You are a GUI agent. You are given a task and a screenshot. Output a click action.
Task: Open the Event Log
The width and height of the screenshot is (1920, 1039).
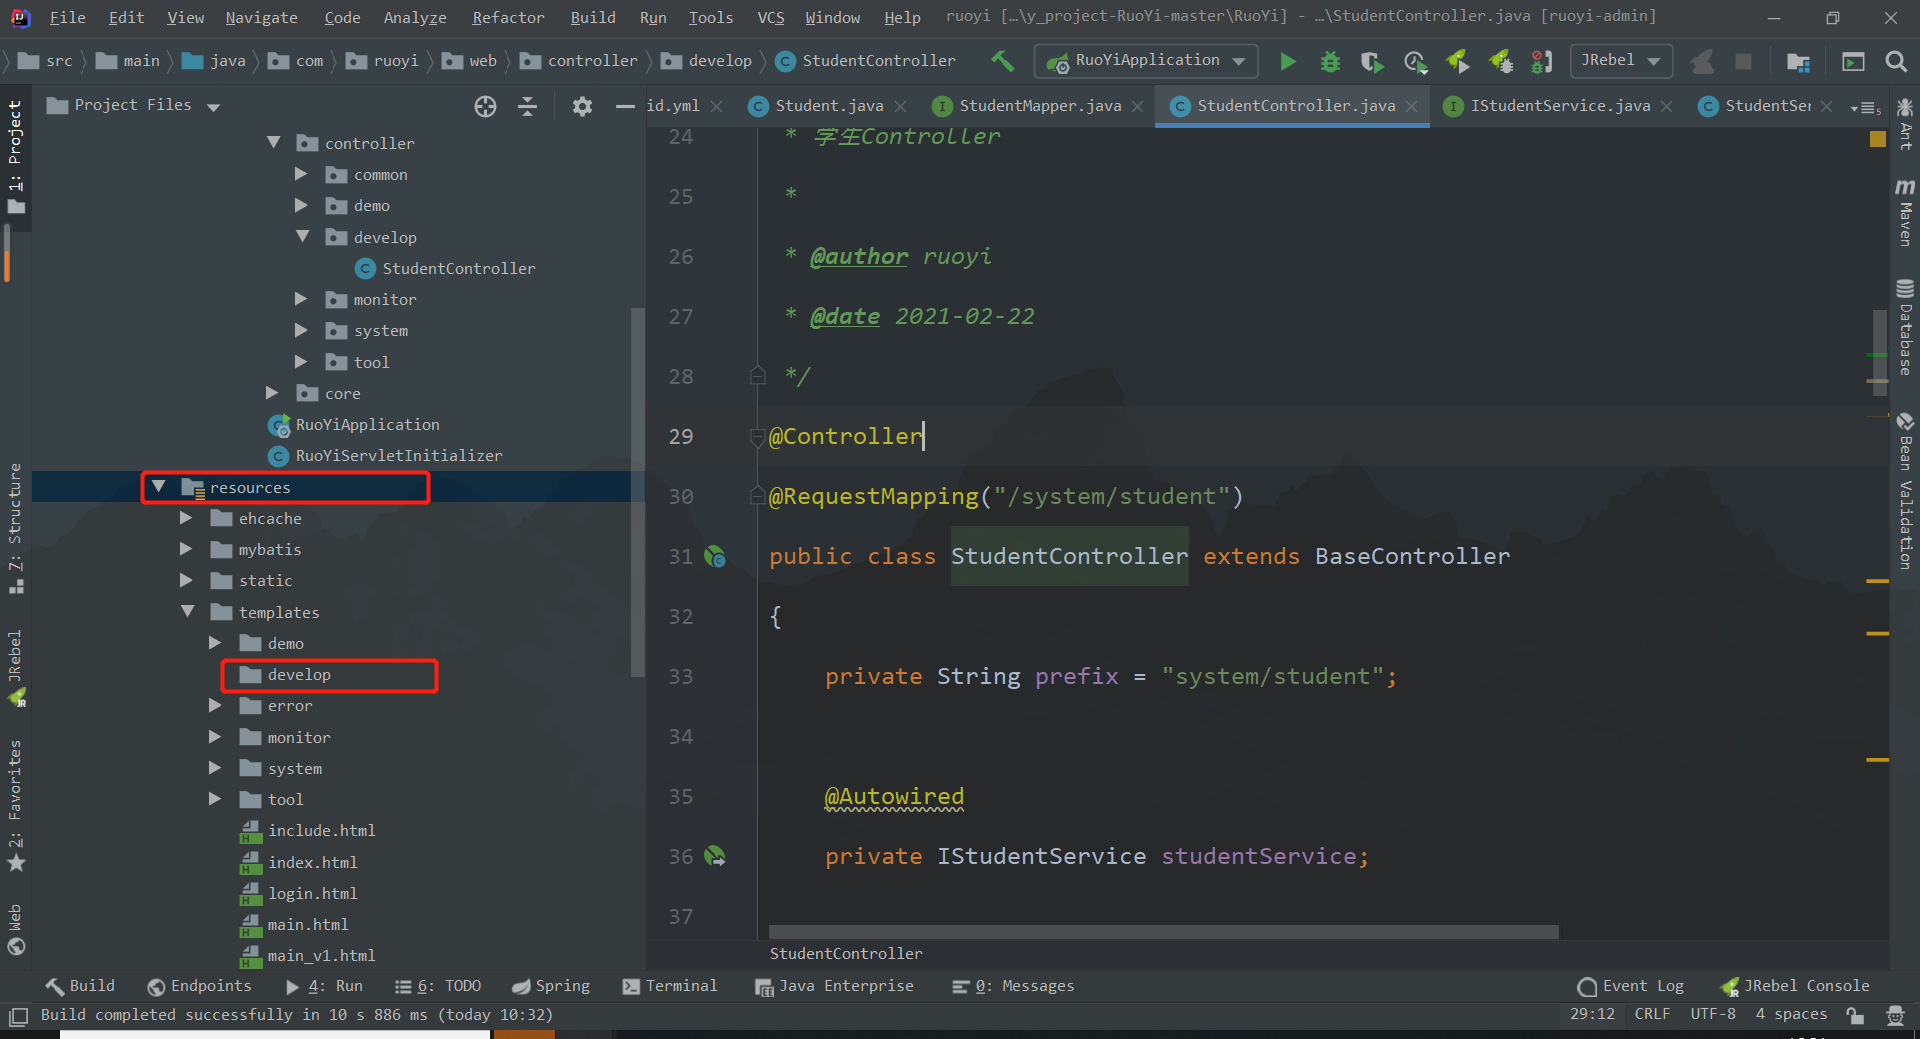point(1630,986)
